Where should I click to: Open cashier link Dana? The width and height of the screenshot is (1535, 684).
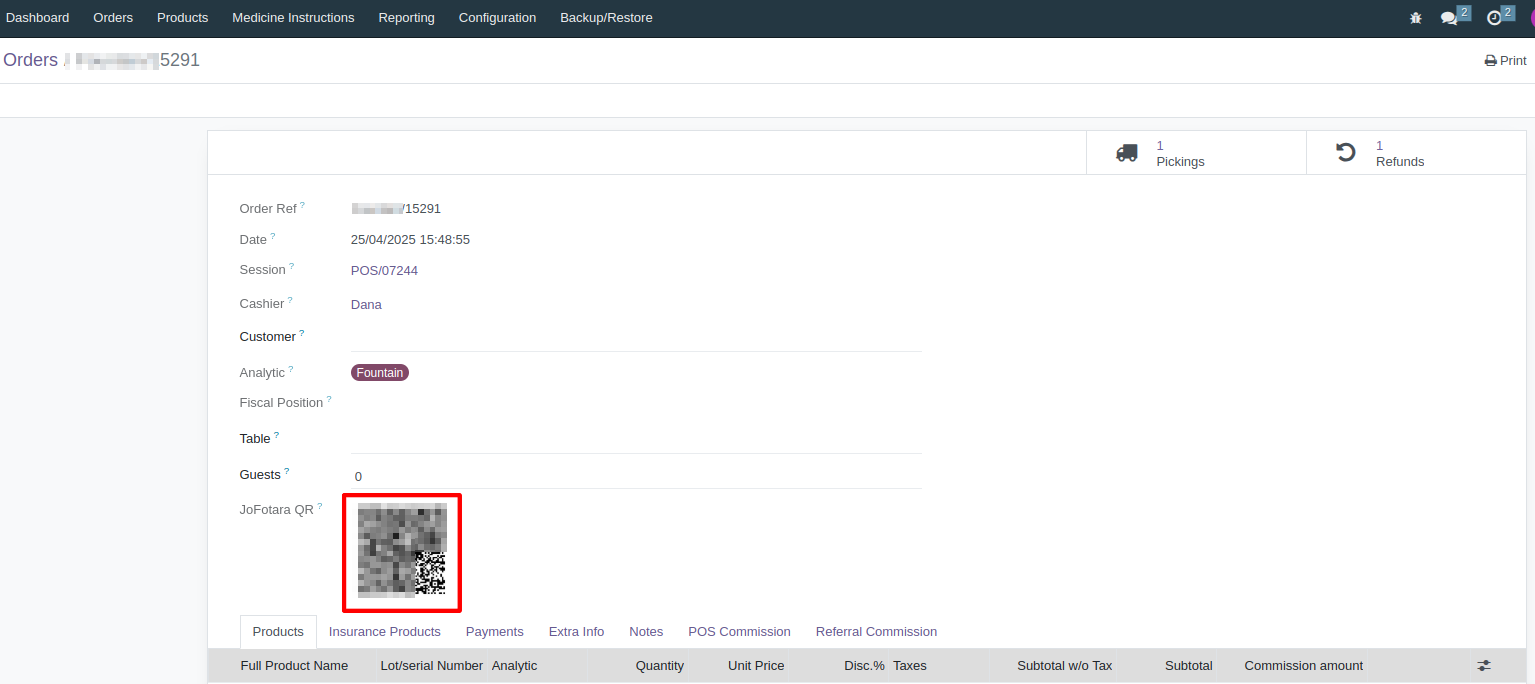pos(366,305)
